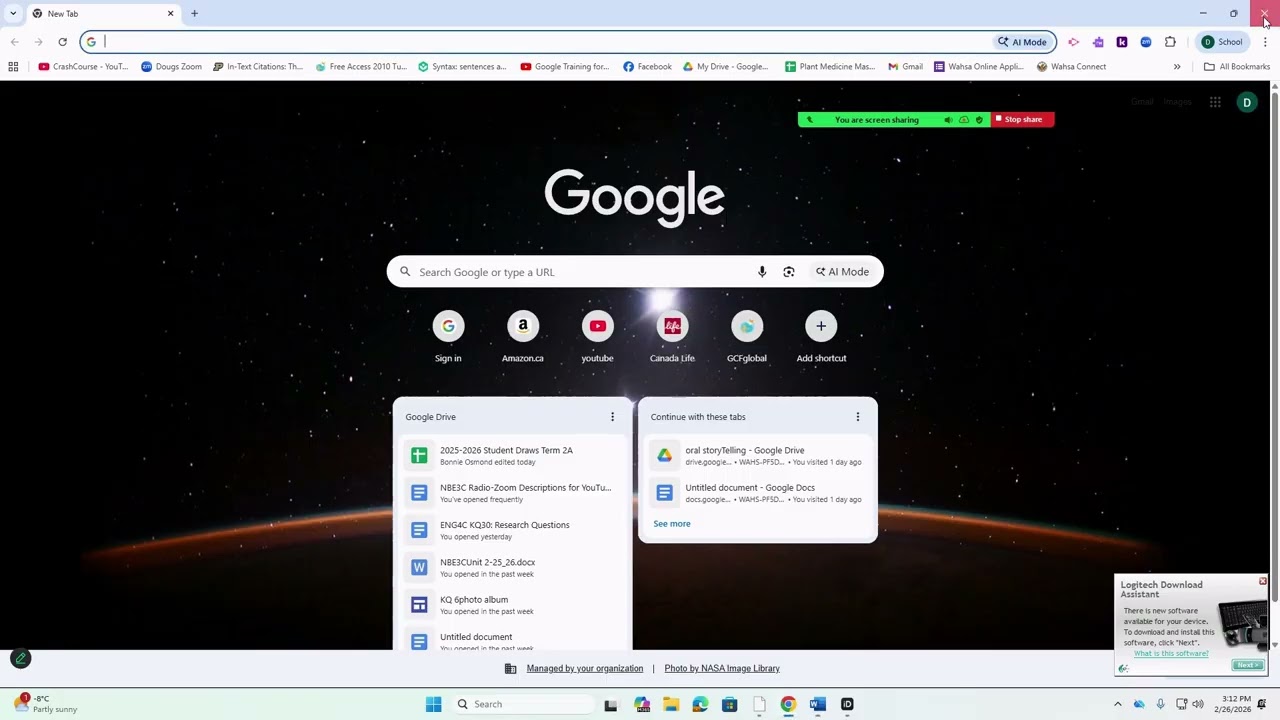Open the My Drive - Google bookmark
Viewport: 1280px width, 720px height.
(725, 67)
